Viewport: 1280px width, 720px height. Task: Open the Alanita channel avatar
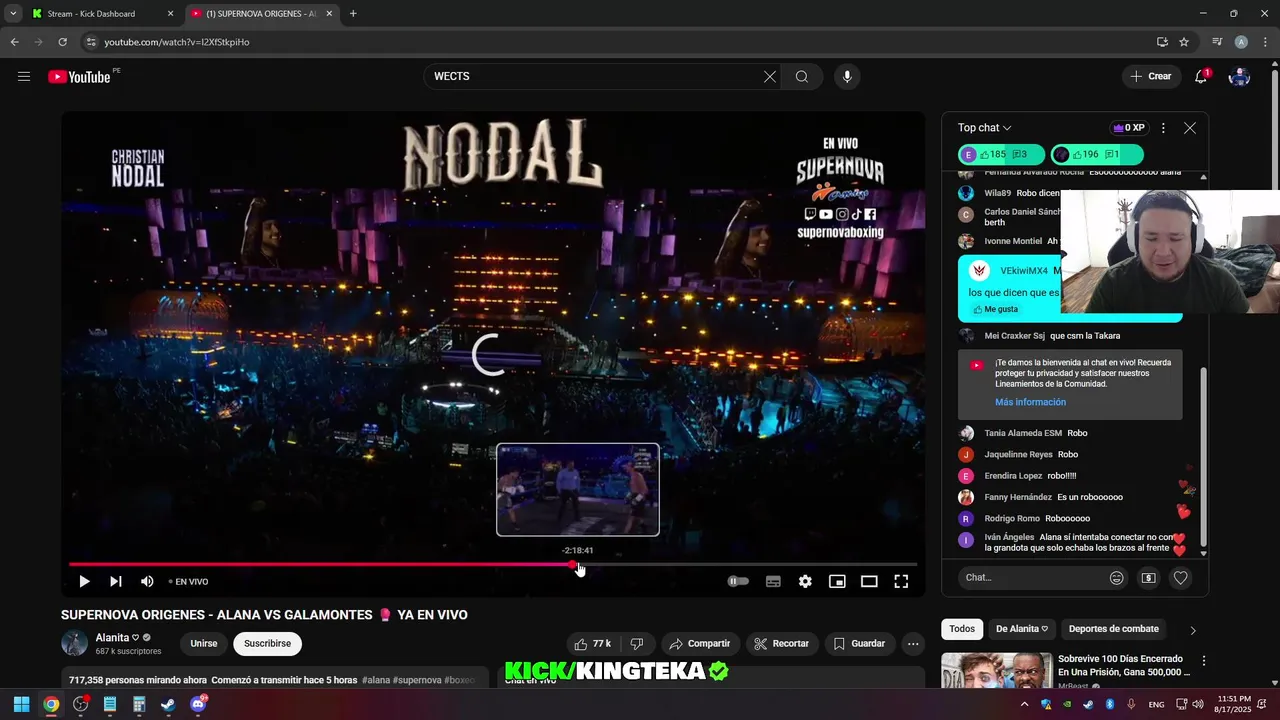(74, 643)
